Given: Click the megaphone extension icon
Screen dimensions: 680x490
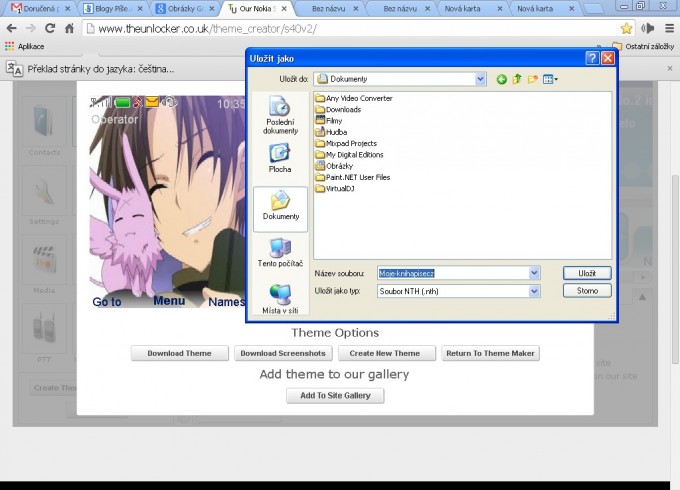Looking at the screenshot, I should (648, 29).
